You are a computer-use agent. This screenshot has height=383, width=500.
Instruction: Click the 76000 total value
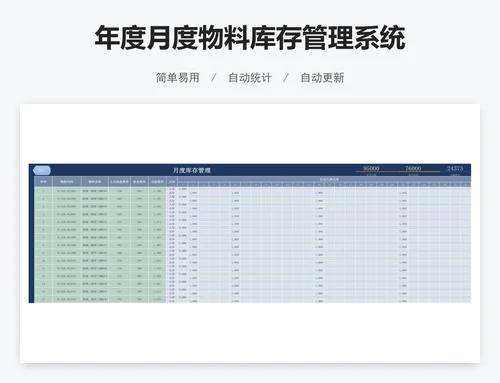[413, 168]
